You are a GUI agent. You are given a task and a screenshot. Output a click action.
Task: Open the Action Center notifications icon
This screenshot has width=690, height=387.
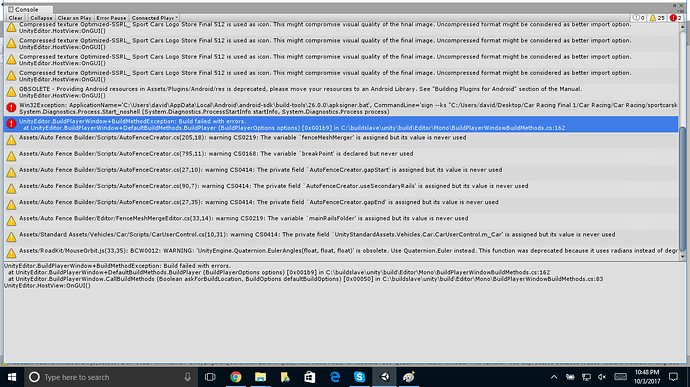coord(673,377)
